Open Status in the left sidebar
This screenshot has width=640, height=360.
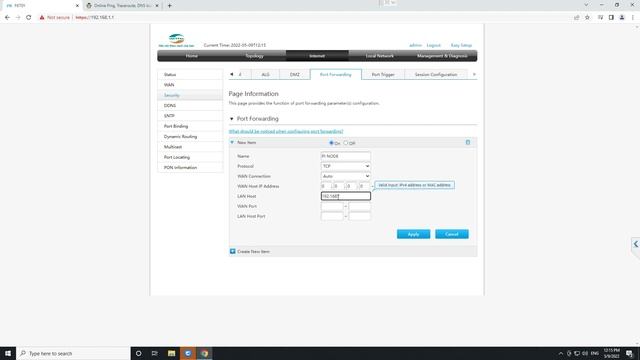click(x=190, y=75)
